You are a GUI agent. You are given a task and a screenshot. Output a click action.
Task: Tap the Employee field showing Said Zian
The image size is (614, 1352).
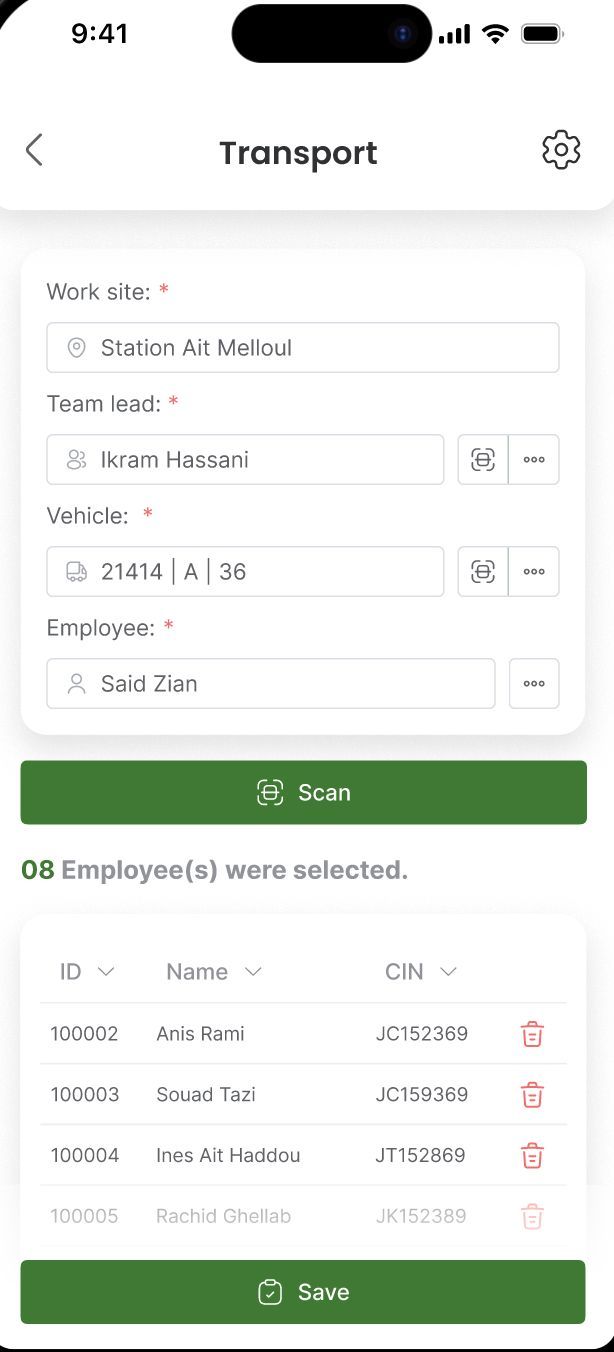pyautogui.click(x=271, y=684)
